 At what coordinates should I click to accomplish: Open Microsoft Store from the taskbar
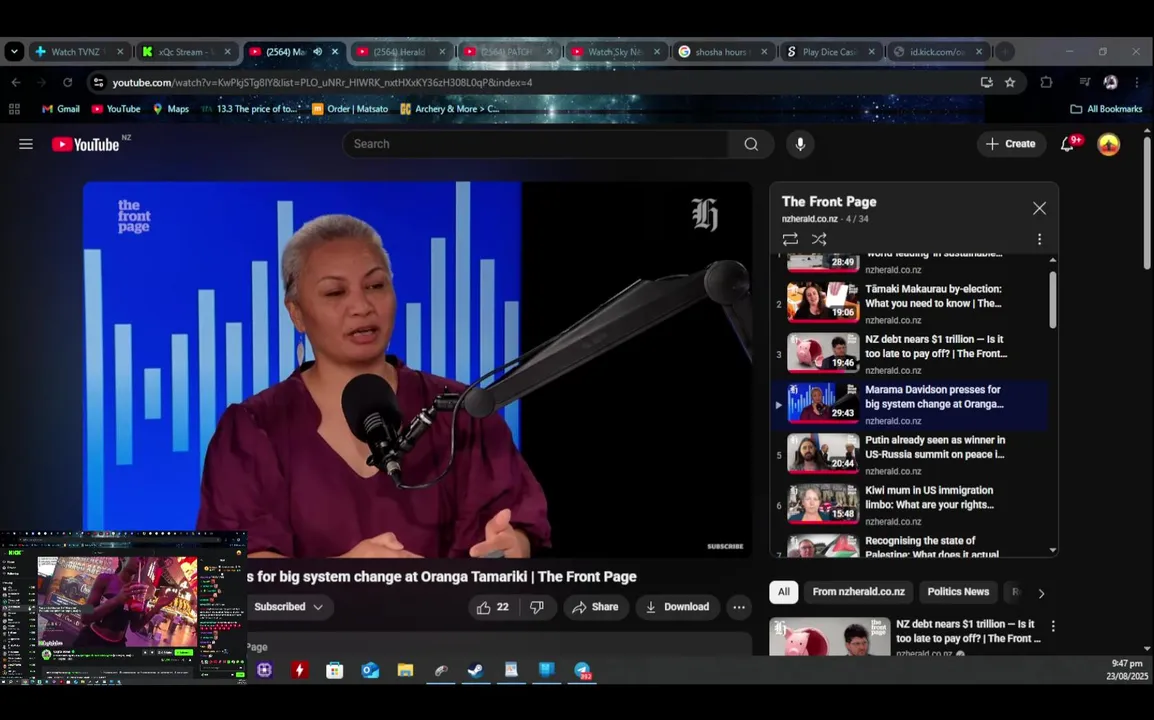click(335, 670)
